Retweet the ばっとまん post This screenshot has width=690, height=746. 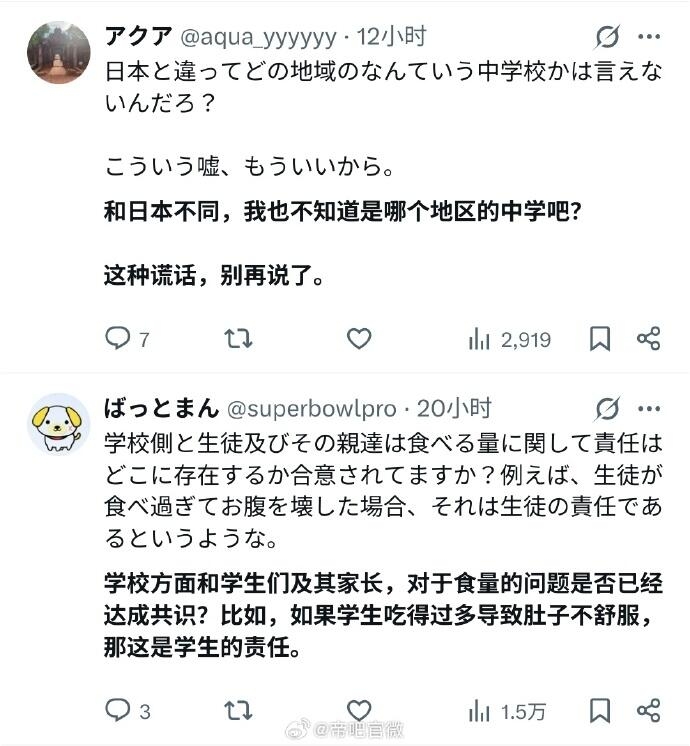238,711
